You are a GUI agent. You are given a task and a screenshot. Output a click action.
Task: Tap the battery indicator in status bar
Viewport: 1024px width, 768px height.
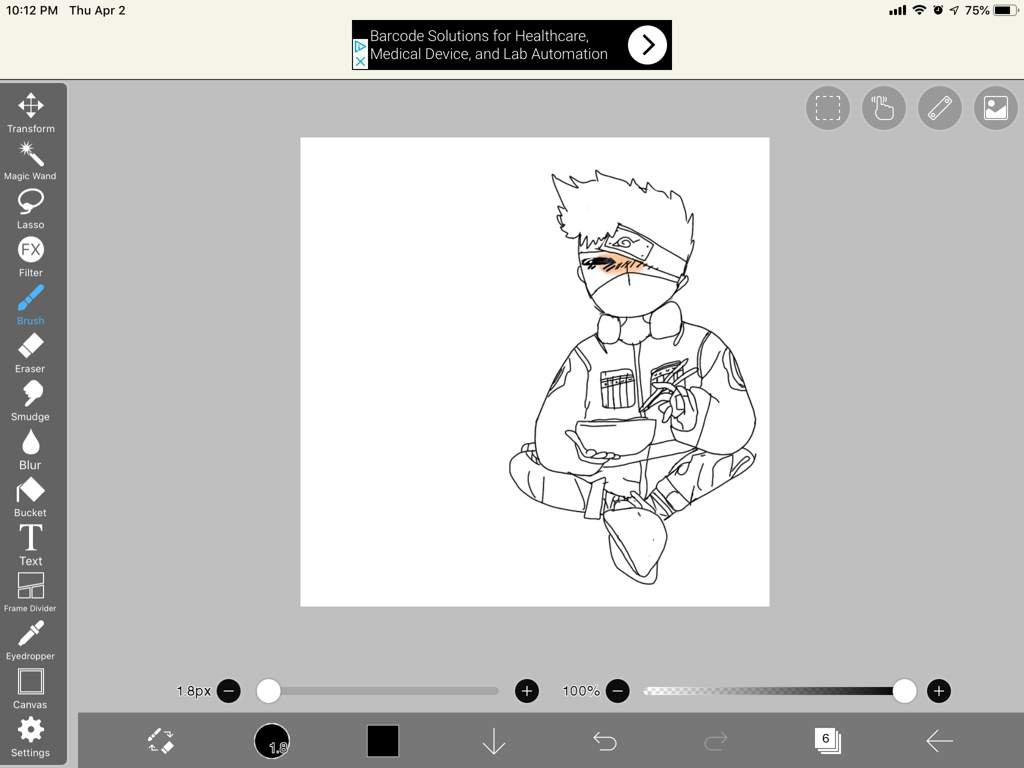click(x=1004, y=10)
